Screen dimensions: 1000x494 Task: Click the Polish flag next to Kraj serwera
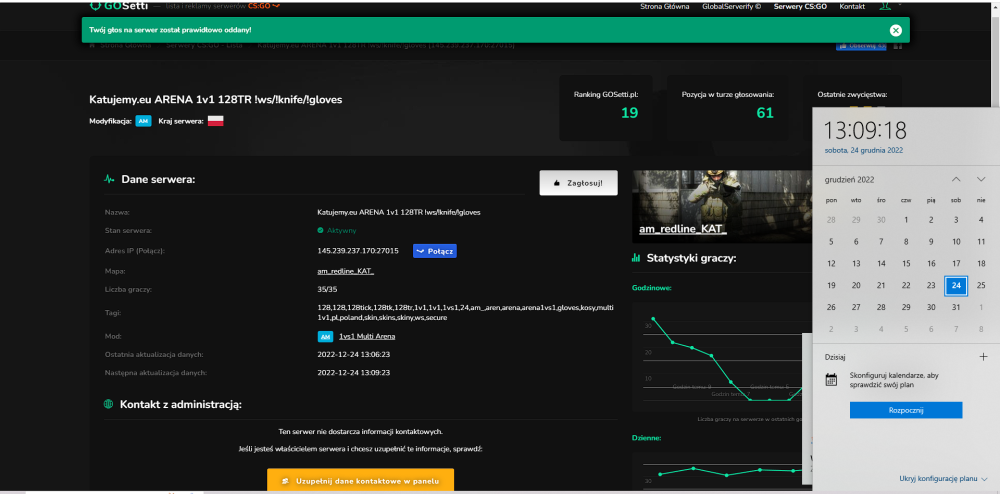[x=216, y=121]
